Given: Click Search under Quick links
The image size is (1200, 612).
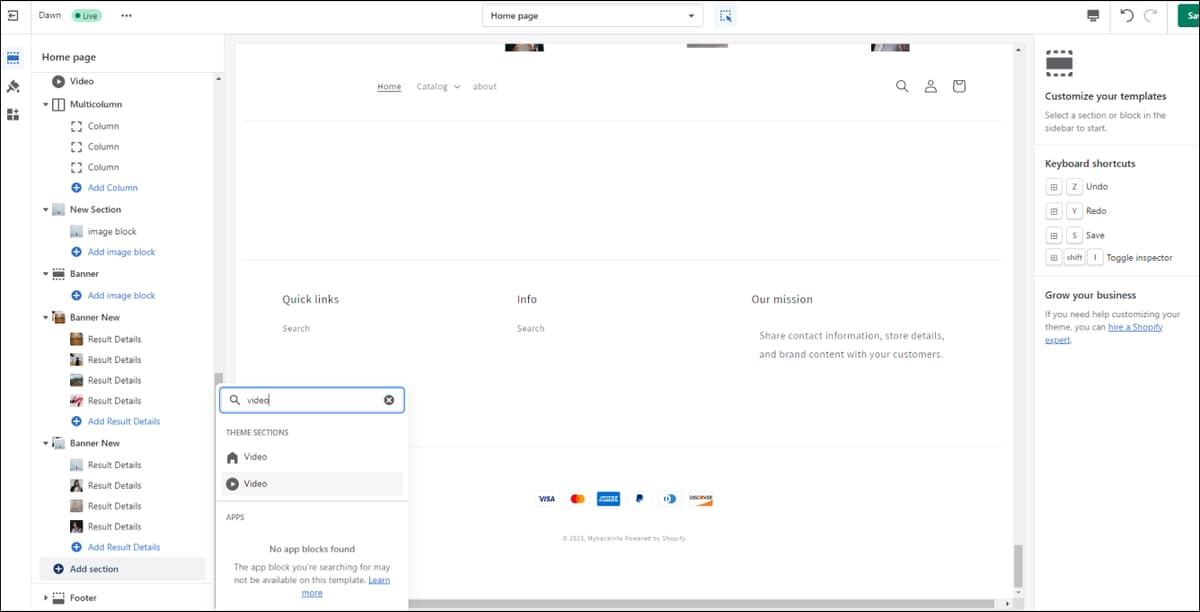Looking at the screenshot, I should tap(296, 329).
